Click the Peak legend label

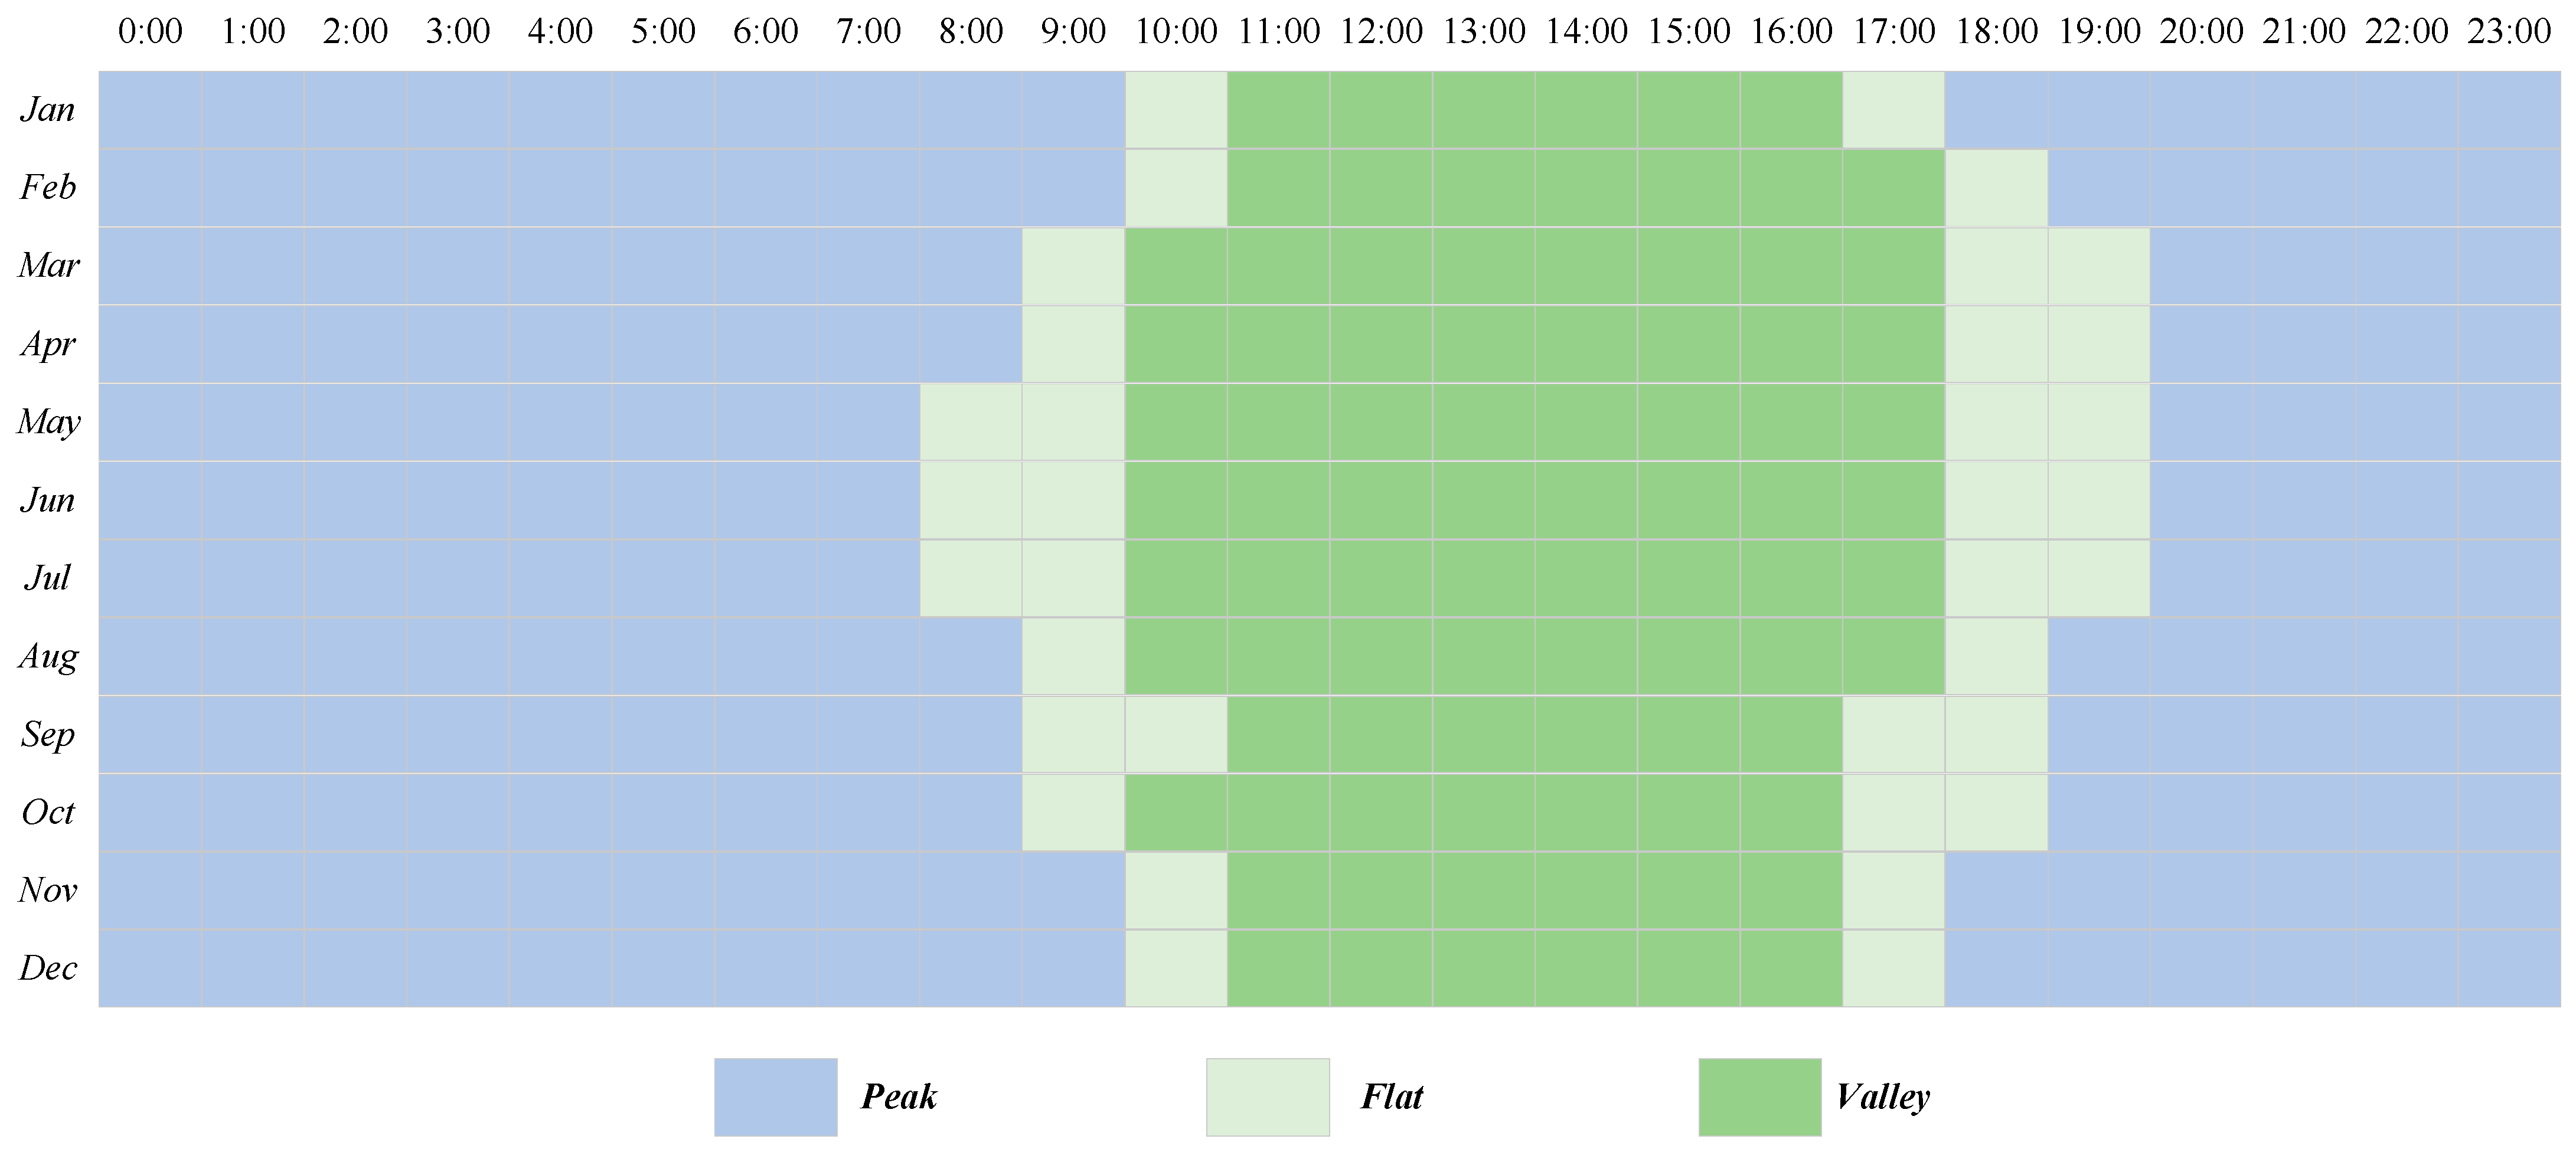(898, 1097)
